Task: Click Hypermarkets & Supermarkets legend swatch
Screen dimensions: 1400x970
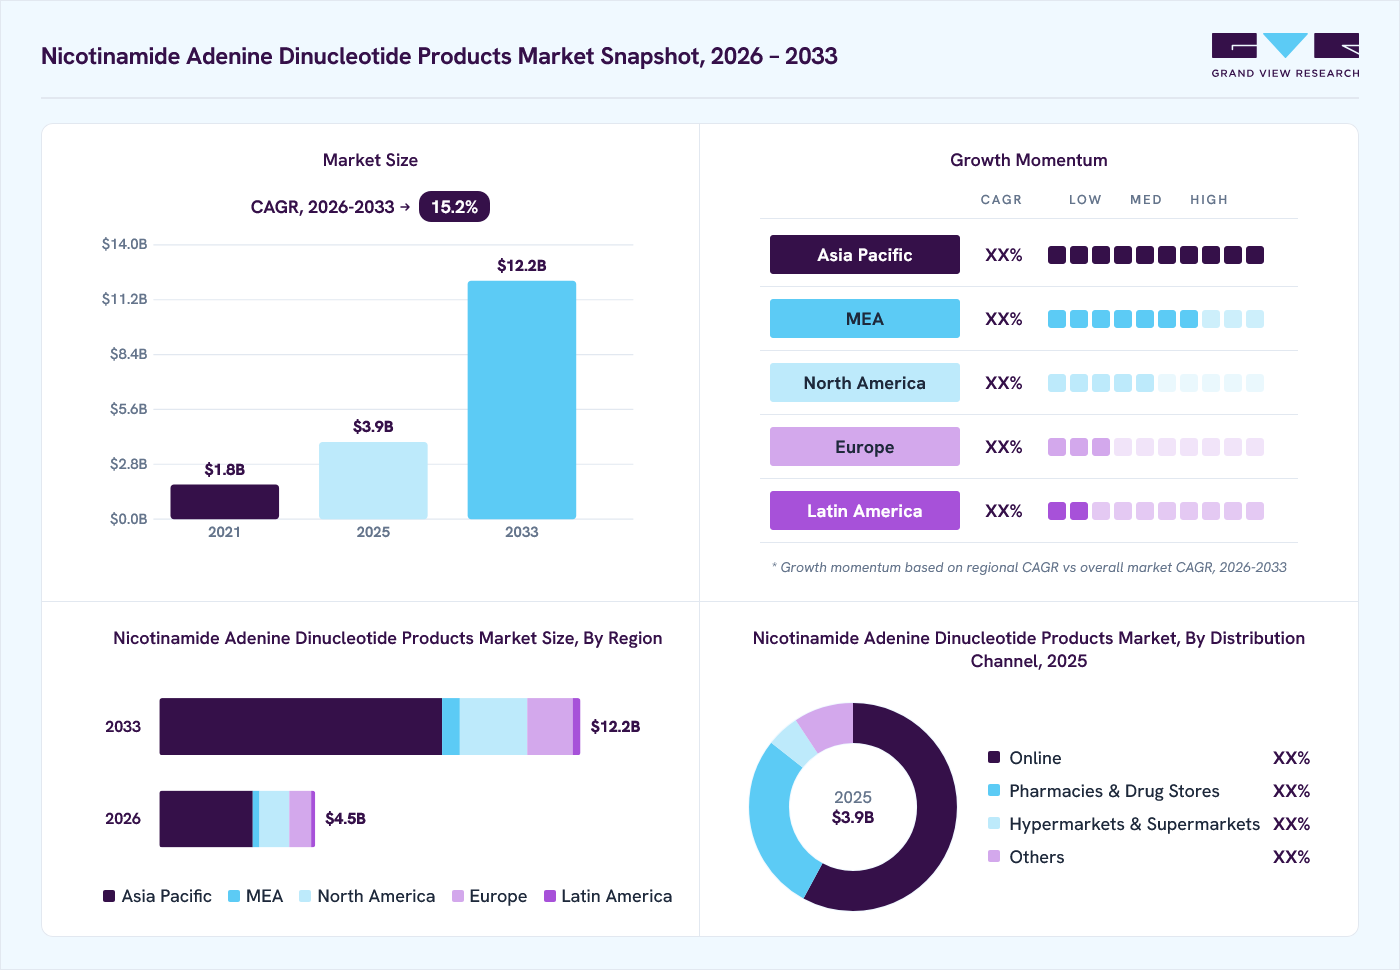Action: pos(994,823)
